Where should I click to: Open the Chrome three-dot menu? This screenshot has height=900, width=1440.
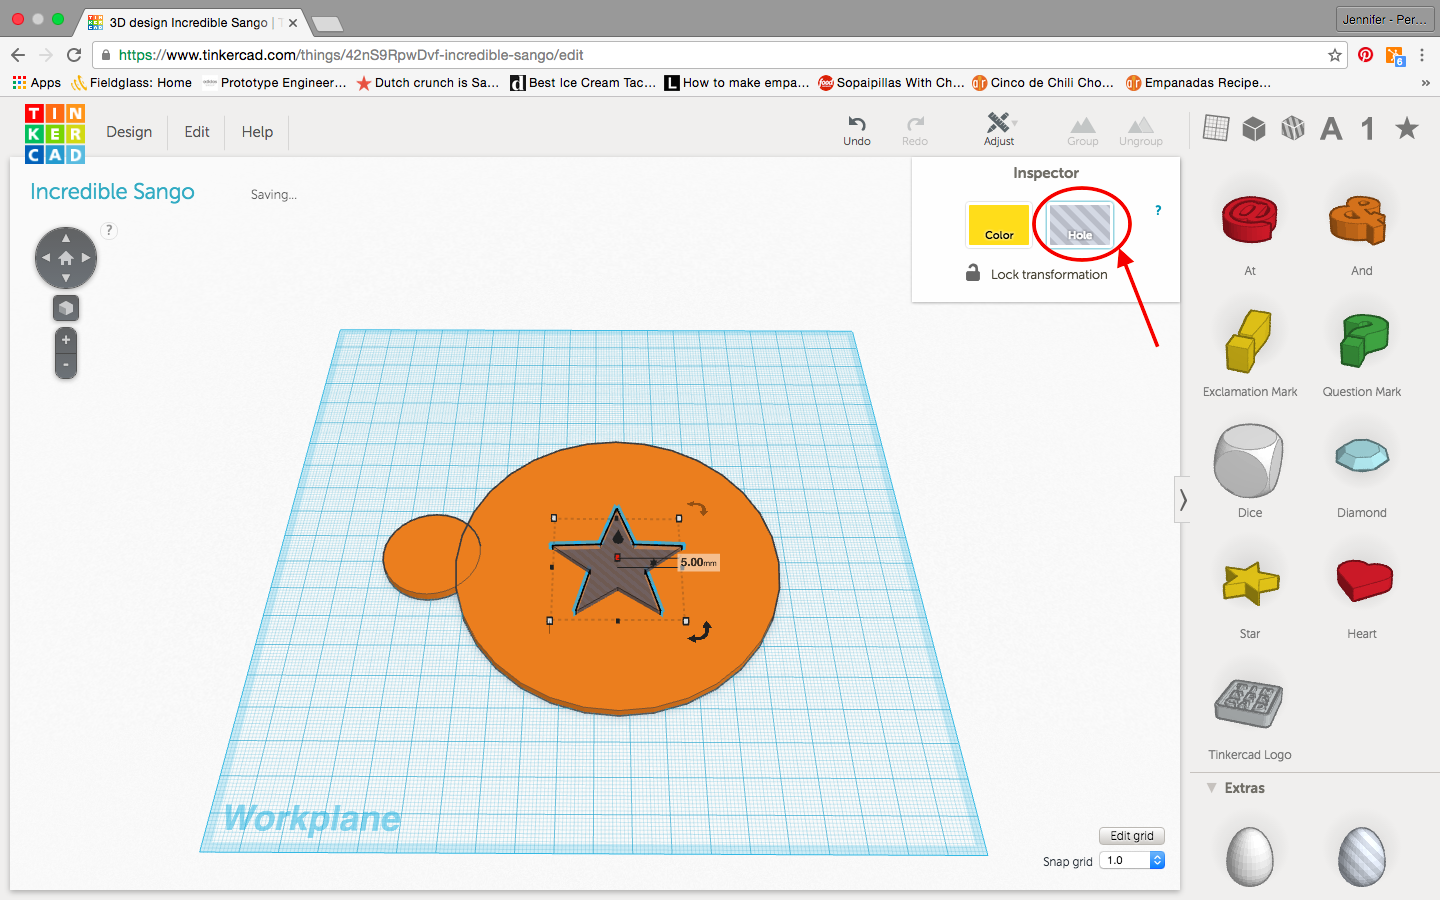pos(1422,55)
